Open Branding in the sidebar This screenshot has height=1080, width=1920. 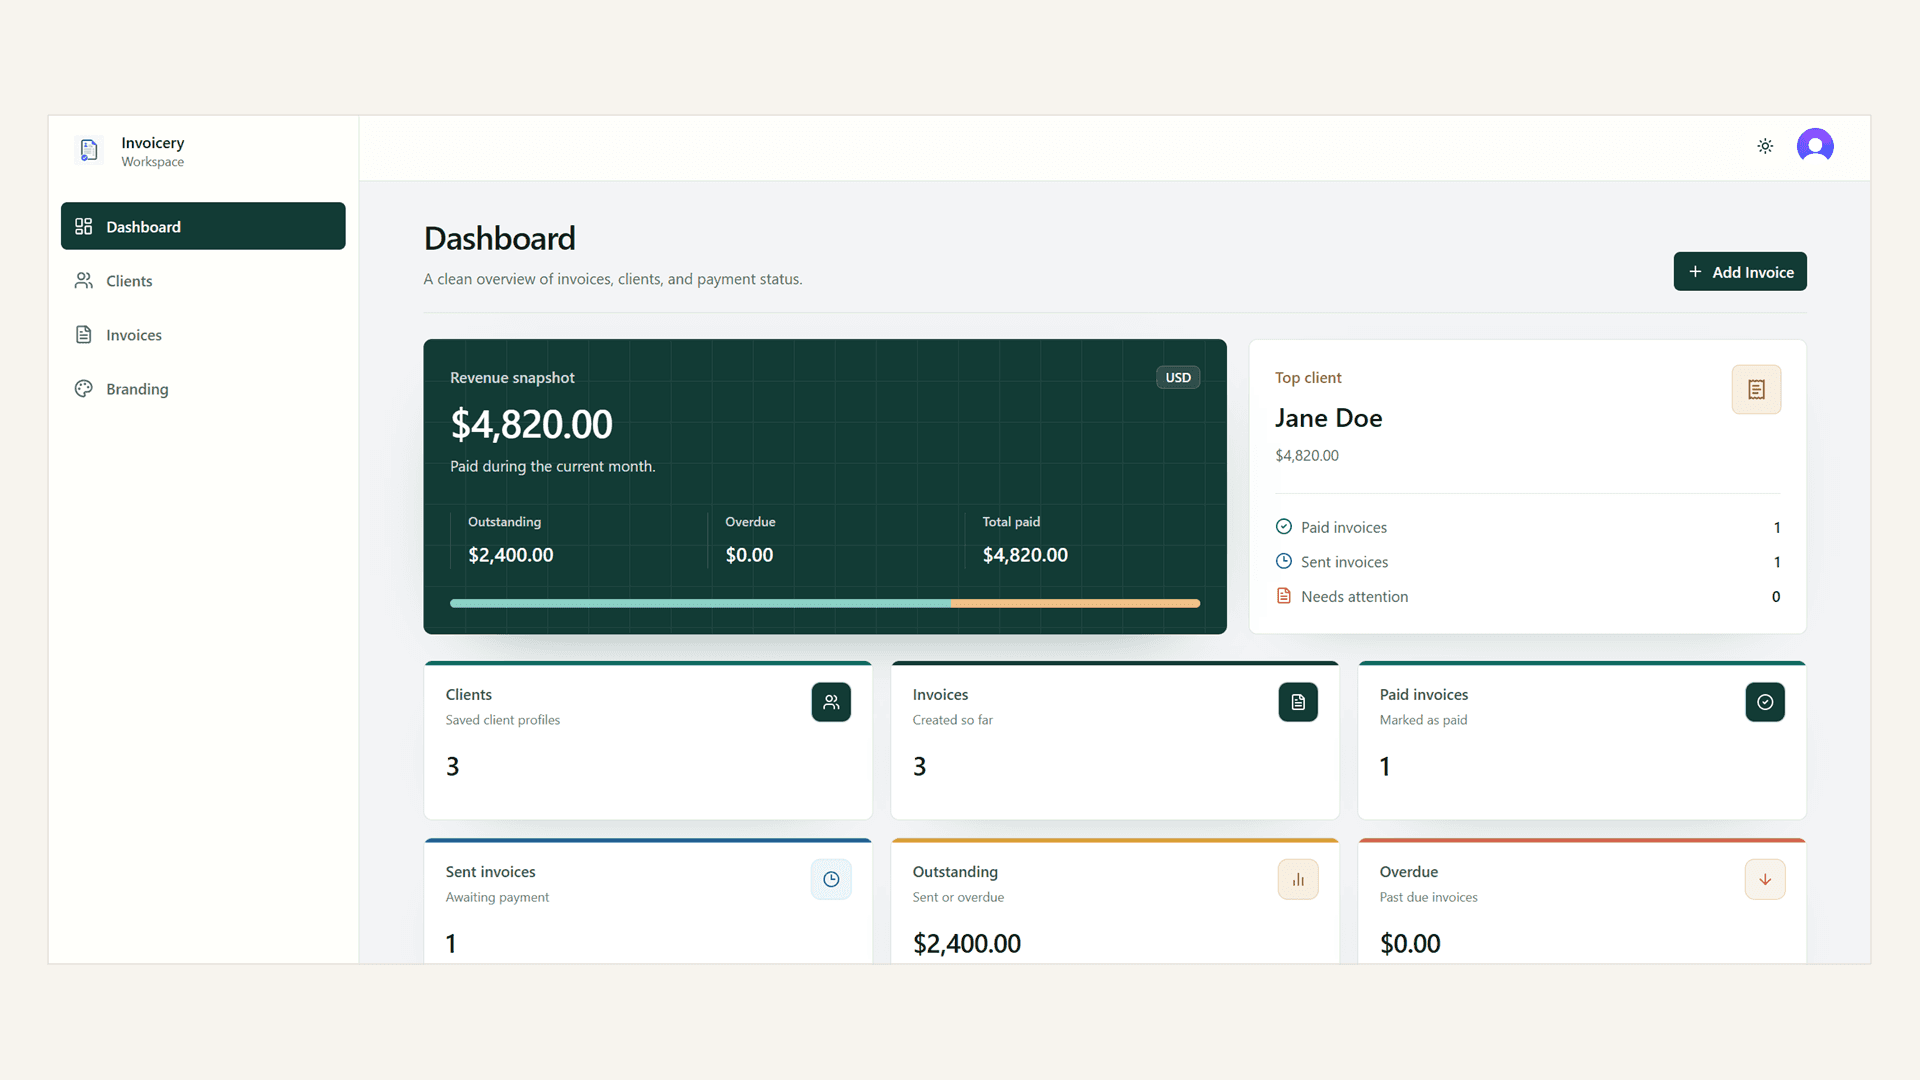point(203,388)
